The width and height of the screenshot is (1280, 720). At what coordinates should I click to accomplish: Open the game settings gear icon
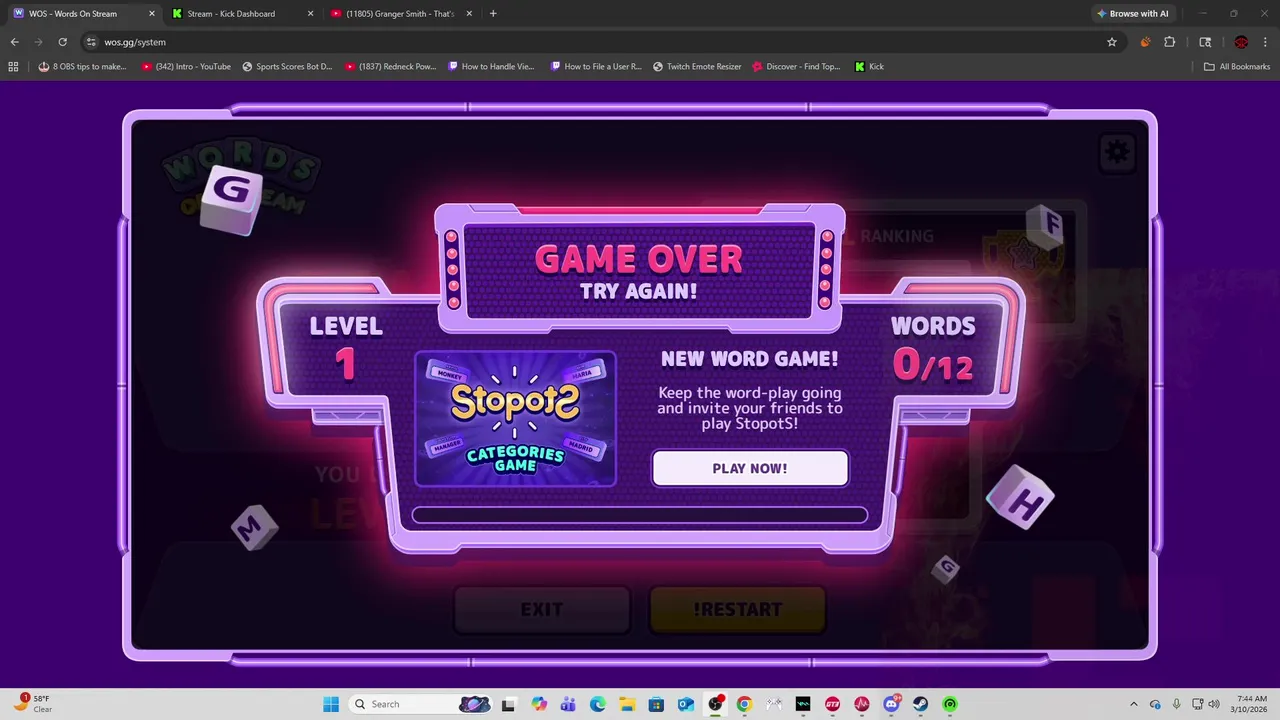pyautogui.click(x=1117, y=152)
